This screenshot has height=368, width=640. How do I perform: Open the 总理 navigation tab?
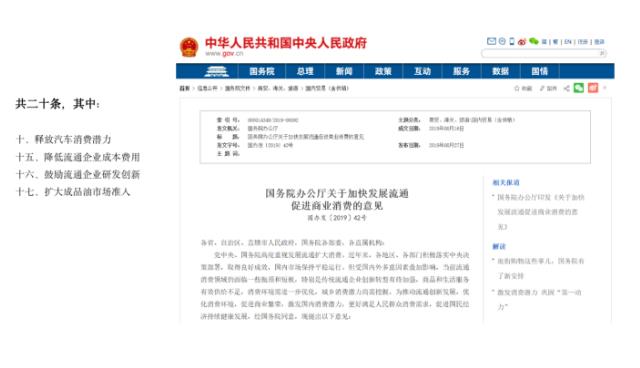point(305,71)
